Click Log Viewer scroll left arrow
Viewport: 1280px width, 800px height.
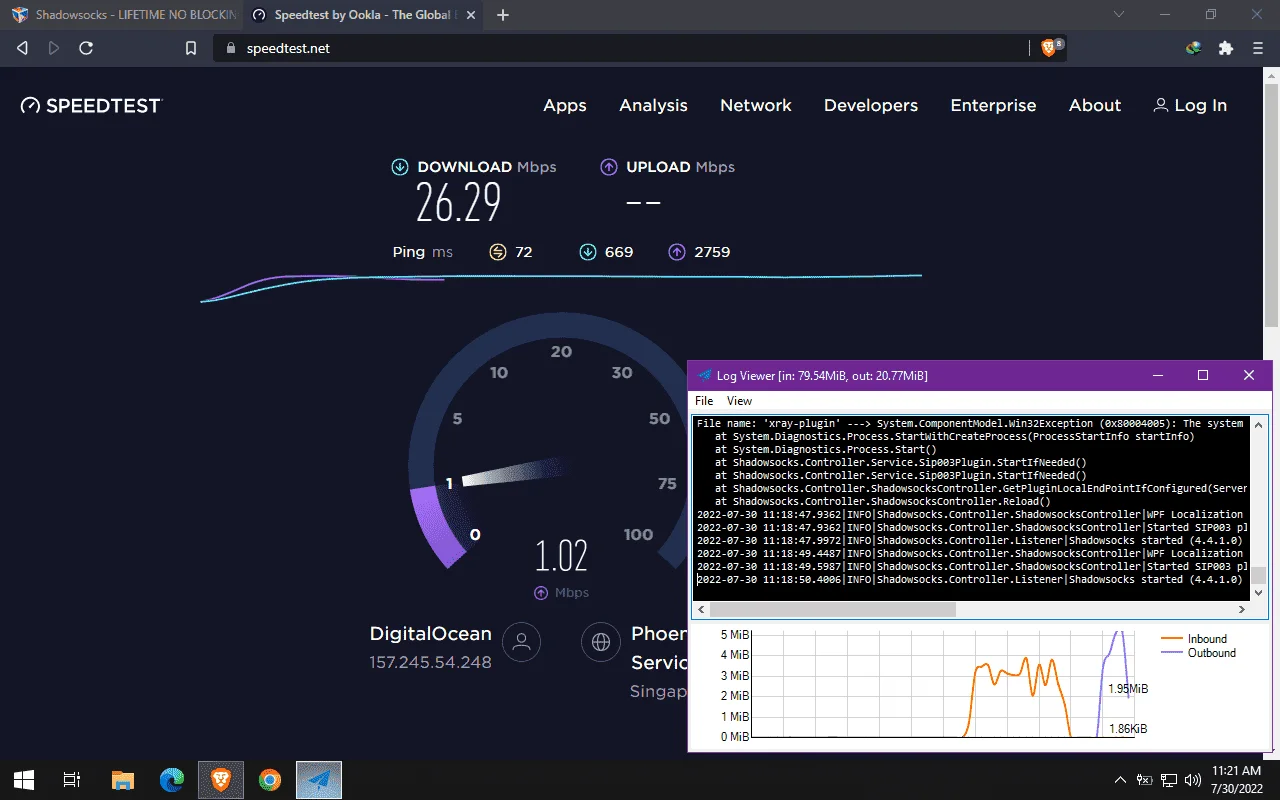(700, 609)
